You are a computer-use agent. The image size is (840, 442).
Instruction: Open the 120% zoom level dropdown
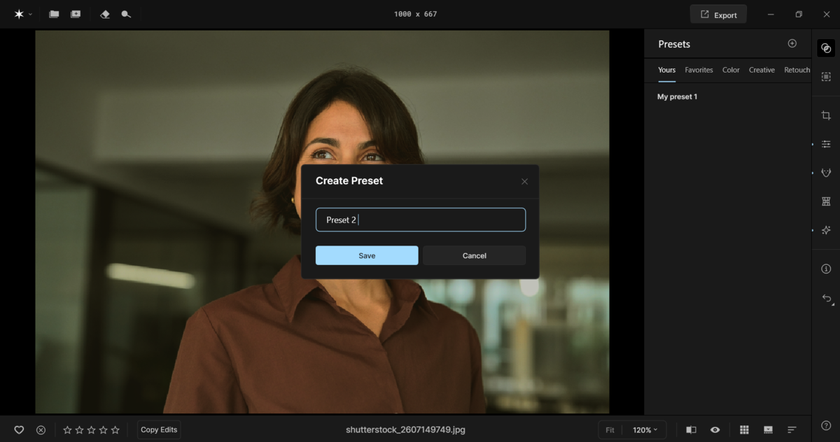[x=645, y=430]
